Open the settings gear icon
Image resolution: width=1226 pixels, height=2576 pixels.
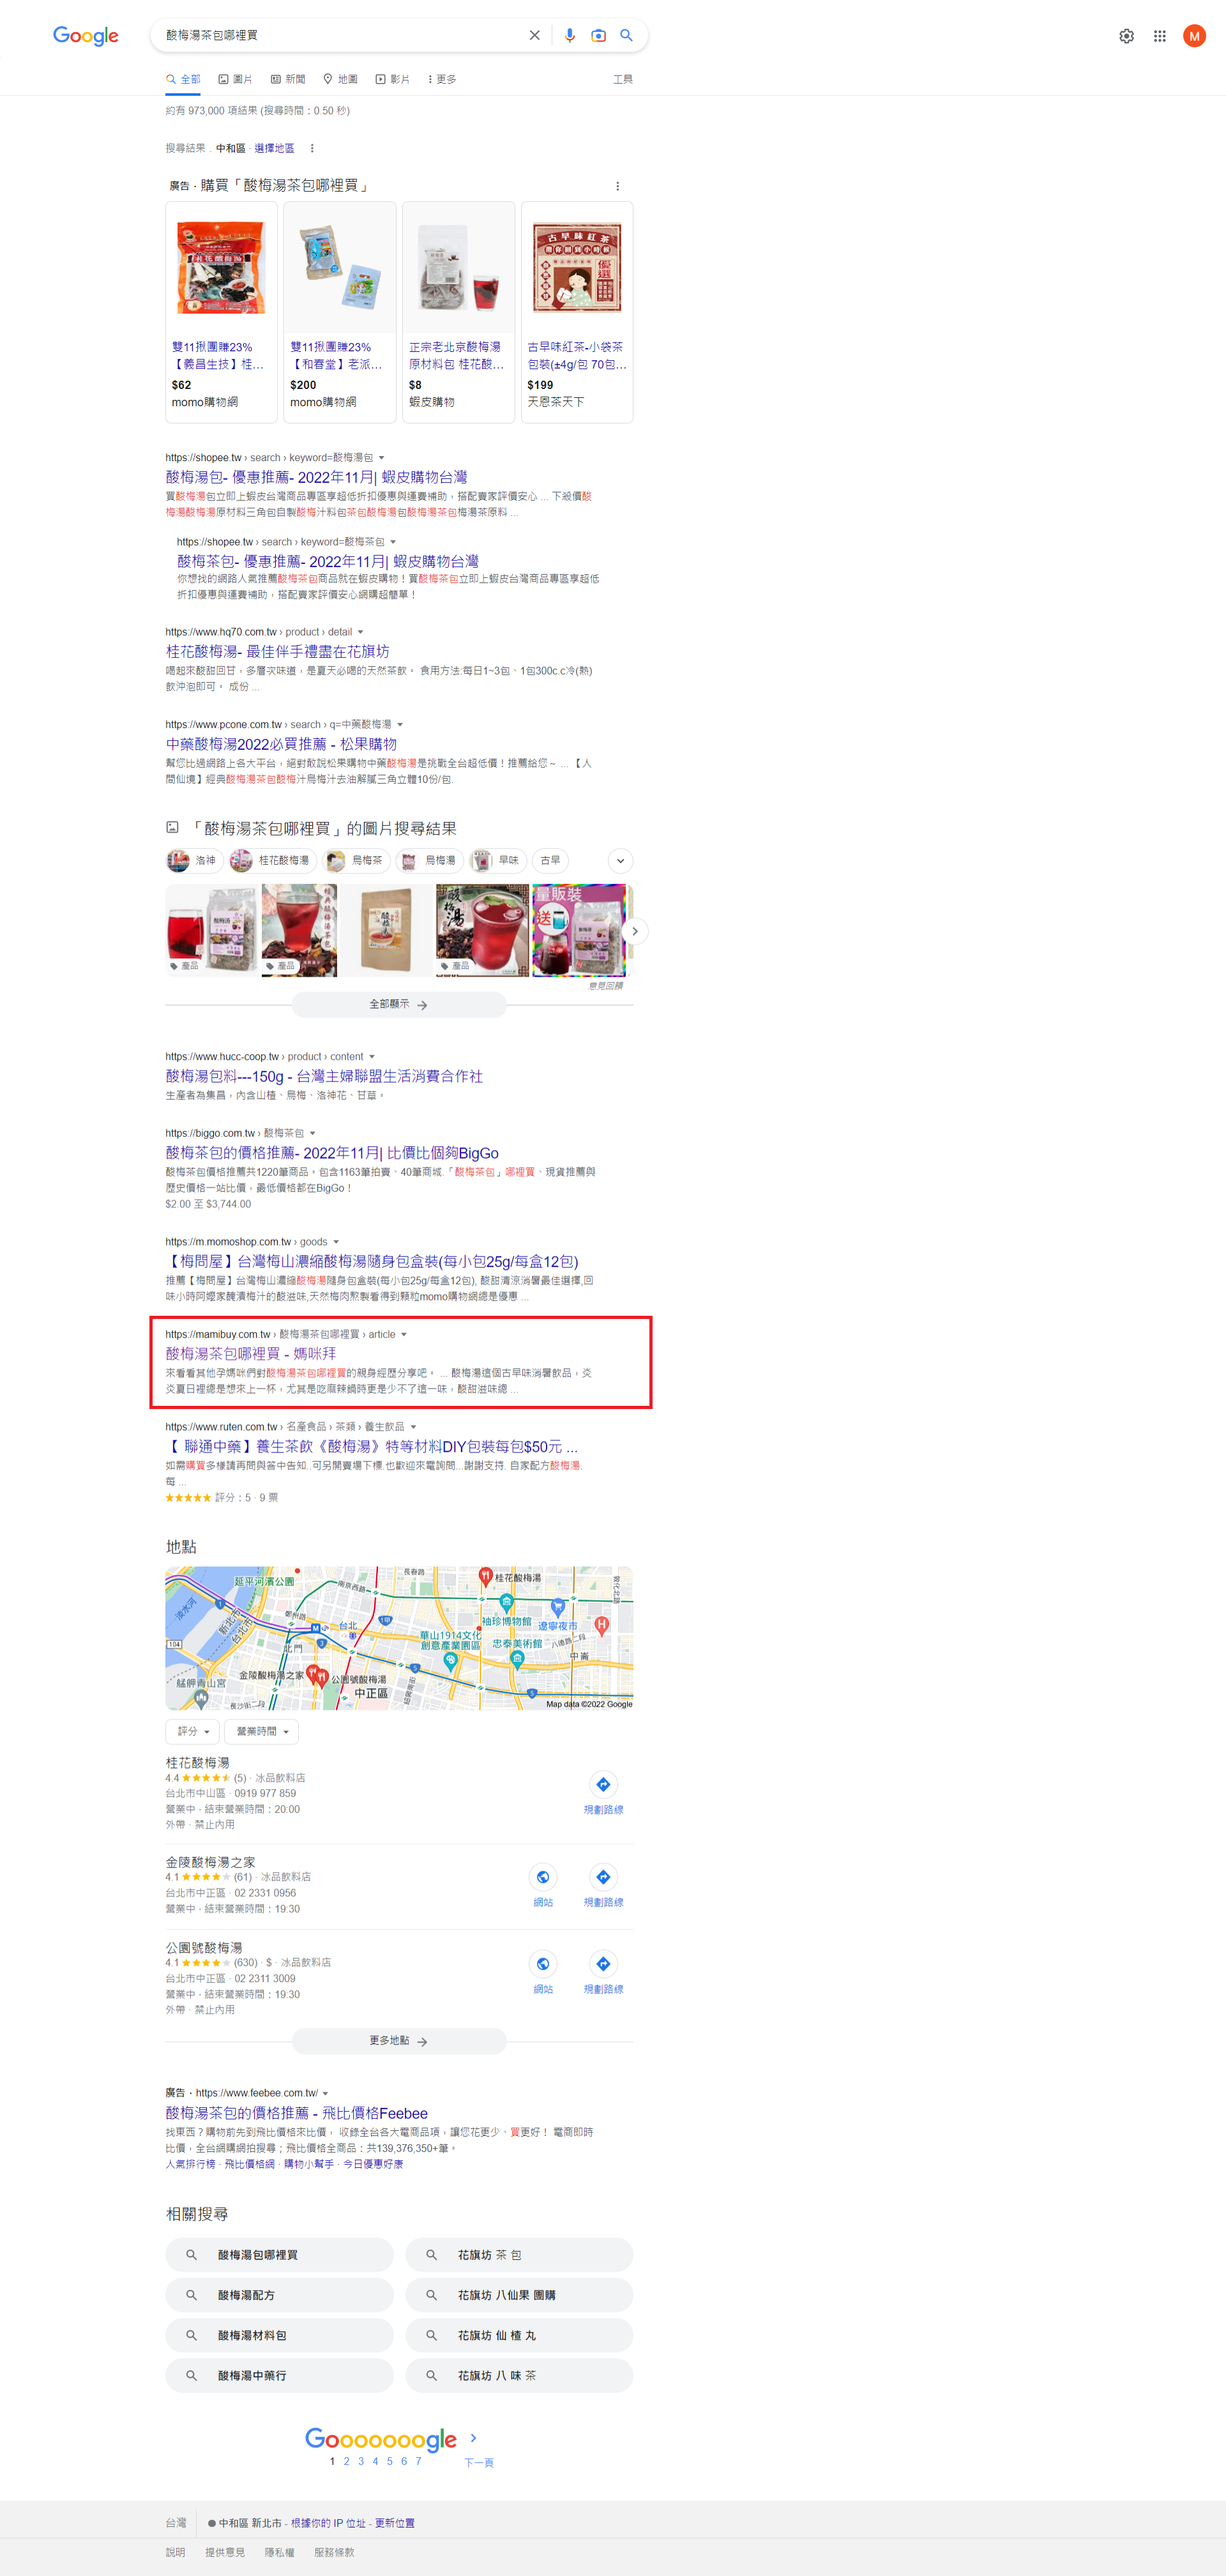click(1126, 36)
